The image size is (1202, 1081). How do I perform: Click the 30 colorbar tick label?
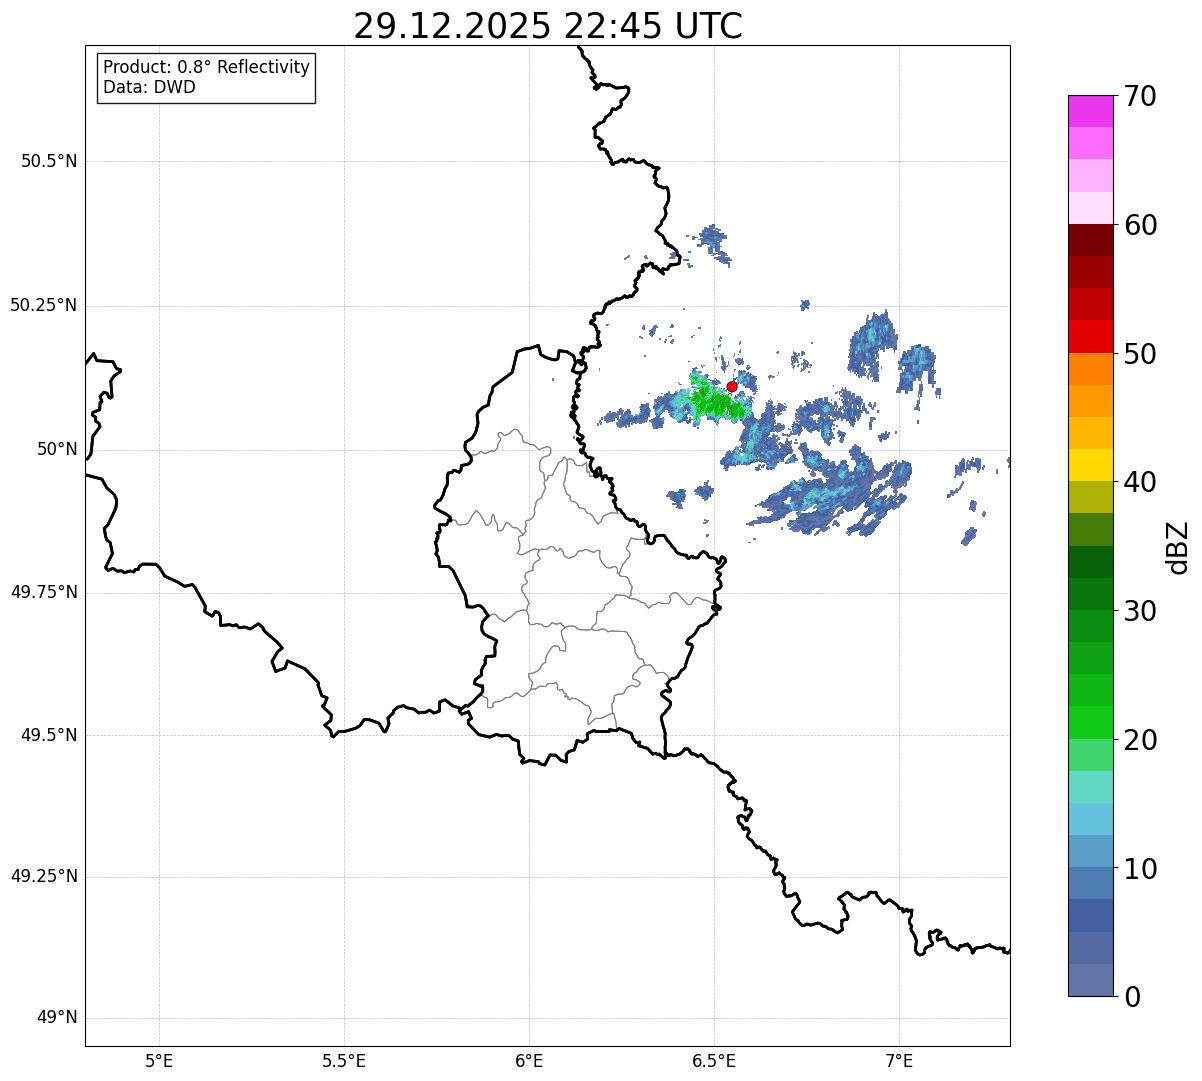click(1140, 611)
